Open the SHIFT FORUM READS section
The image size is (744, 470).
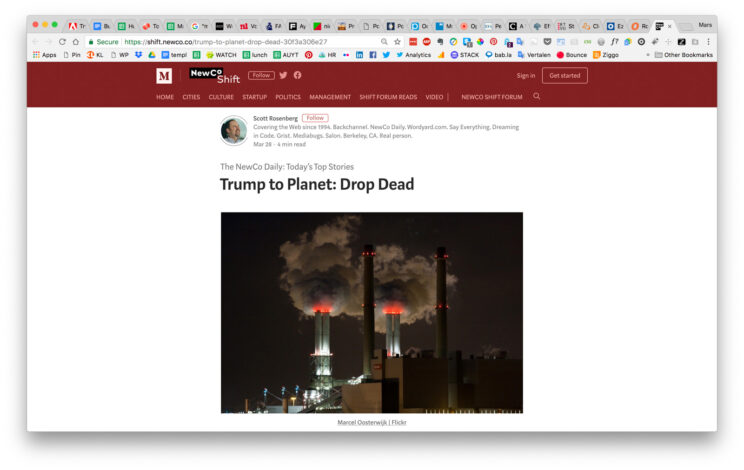click(x=389, y=97)
